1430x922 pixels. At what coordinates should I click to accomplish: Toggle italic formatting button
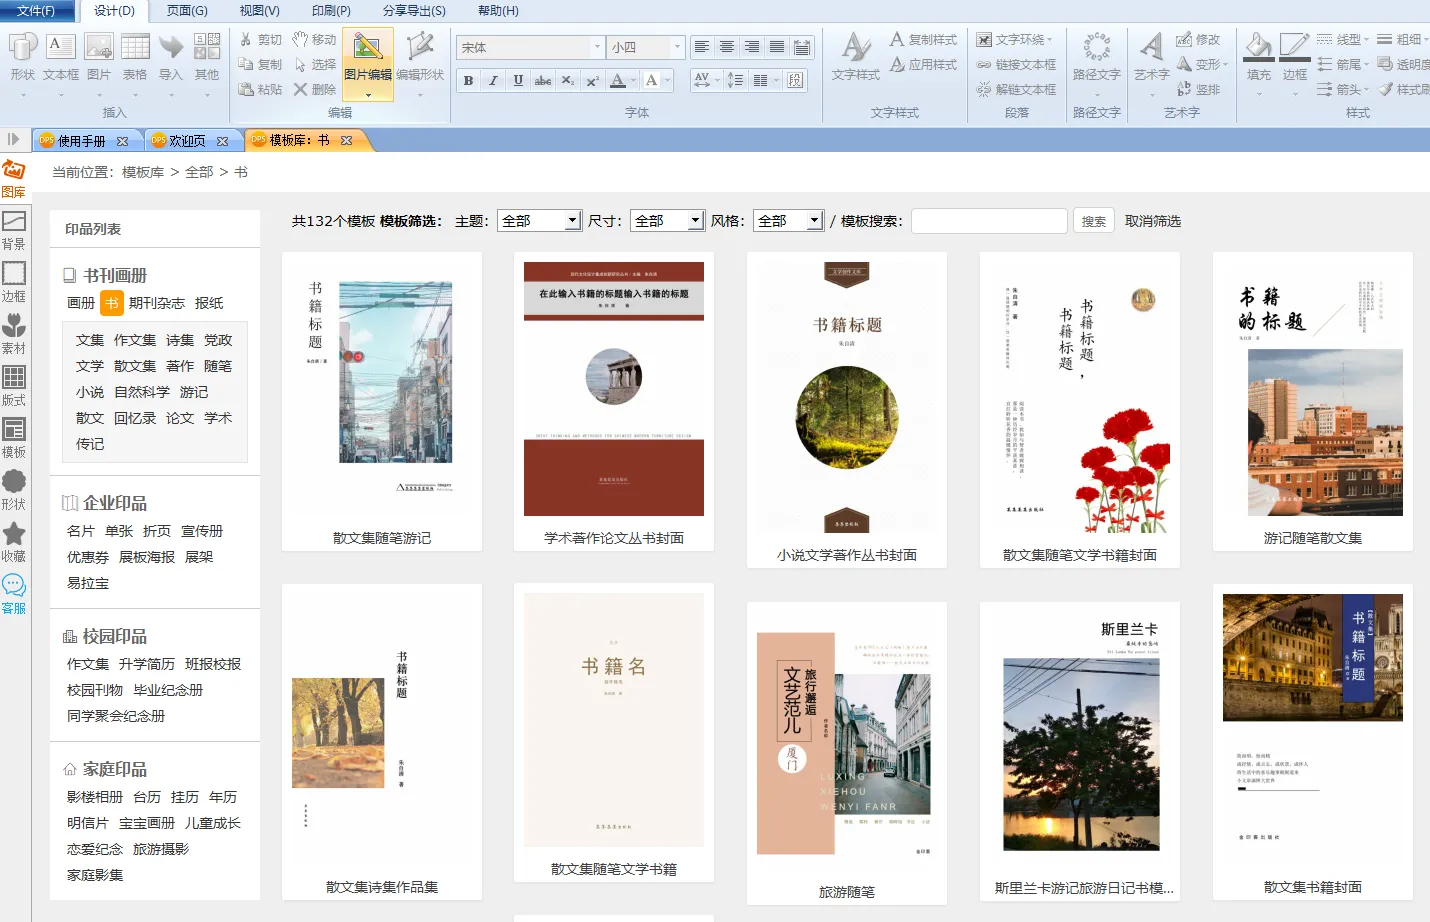493,80
